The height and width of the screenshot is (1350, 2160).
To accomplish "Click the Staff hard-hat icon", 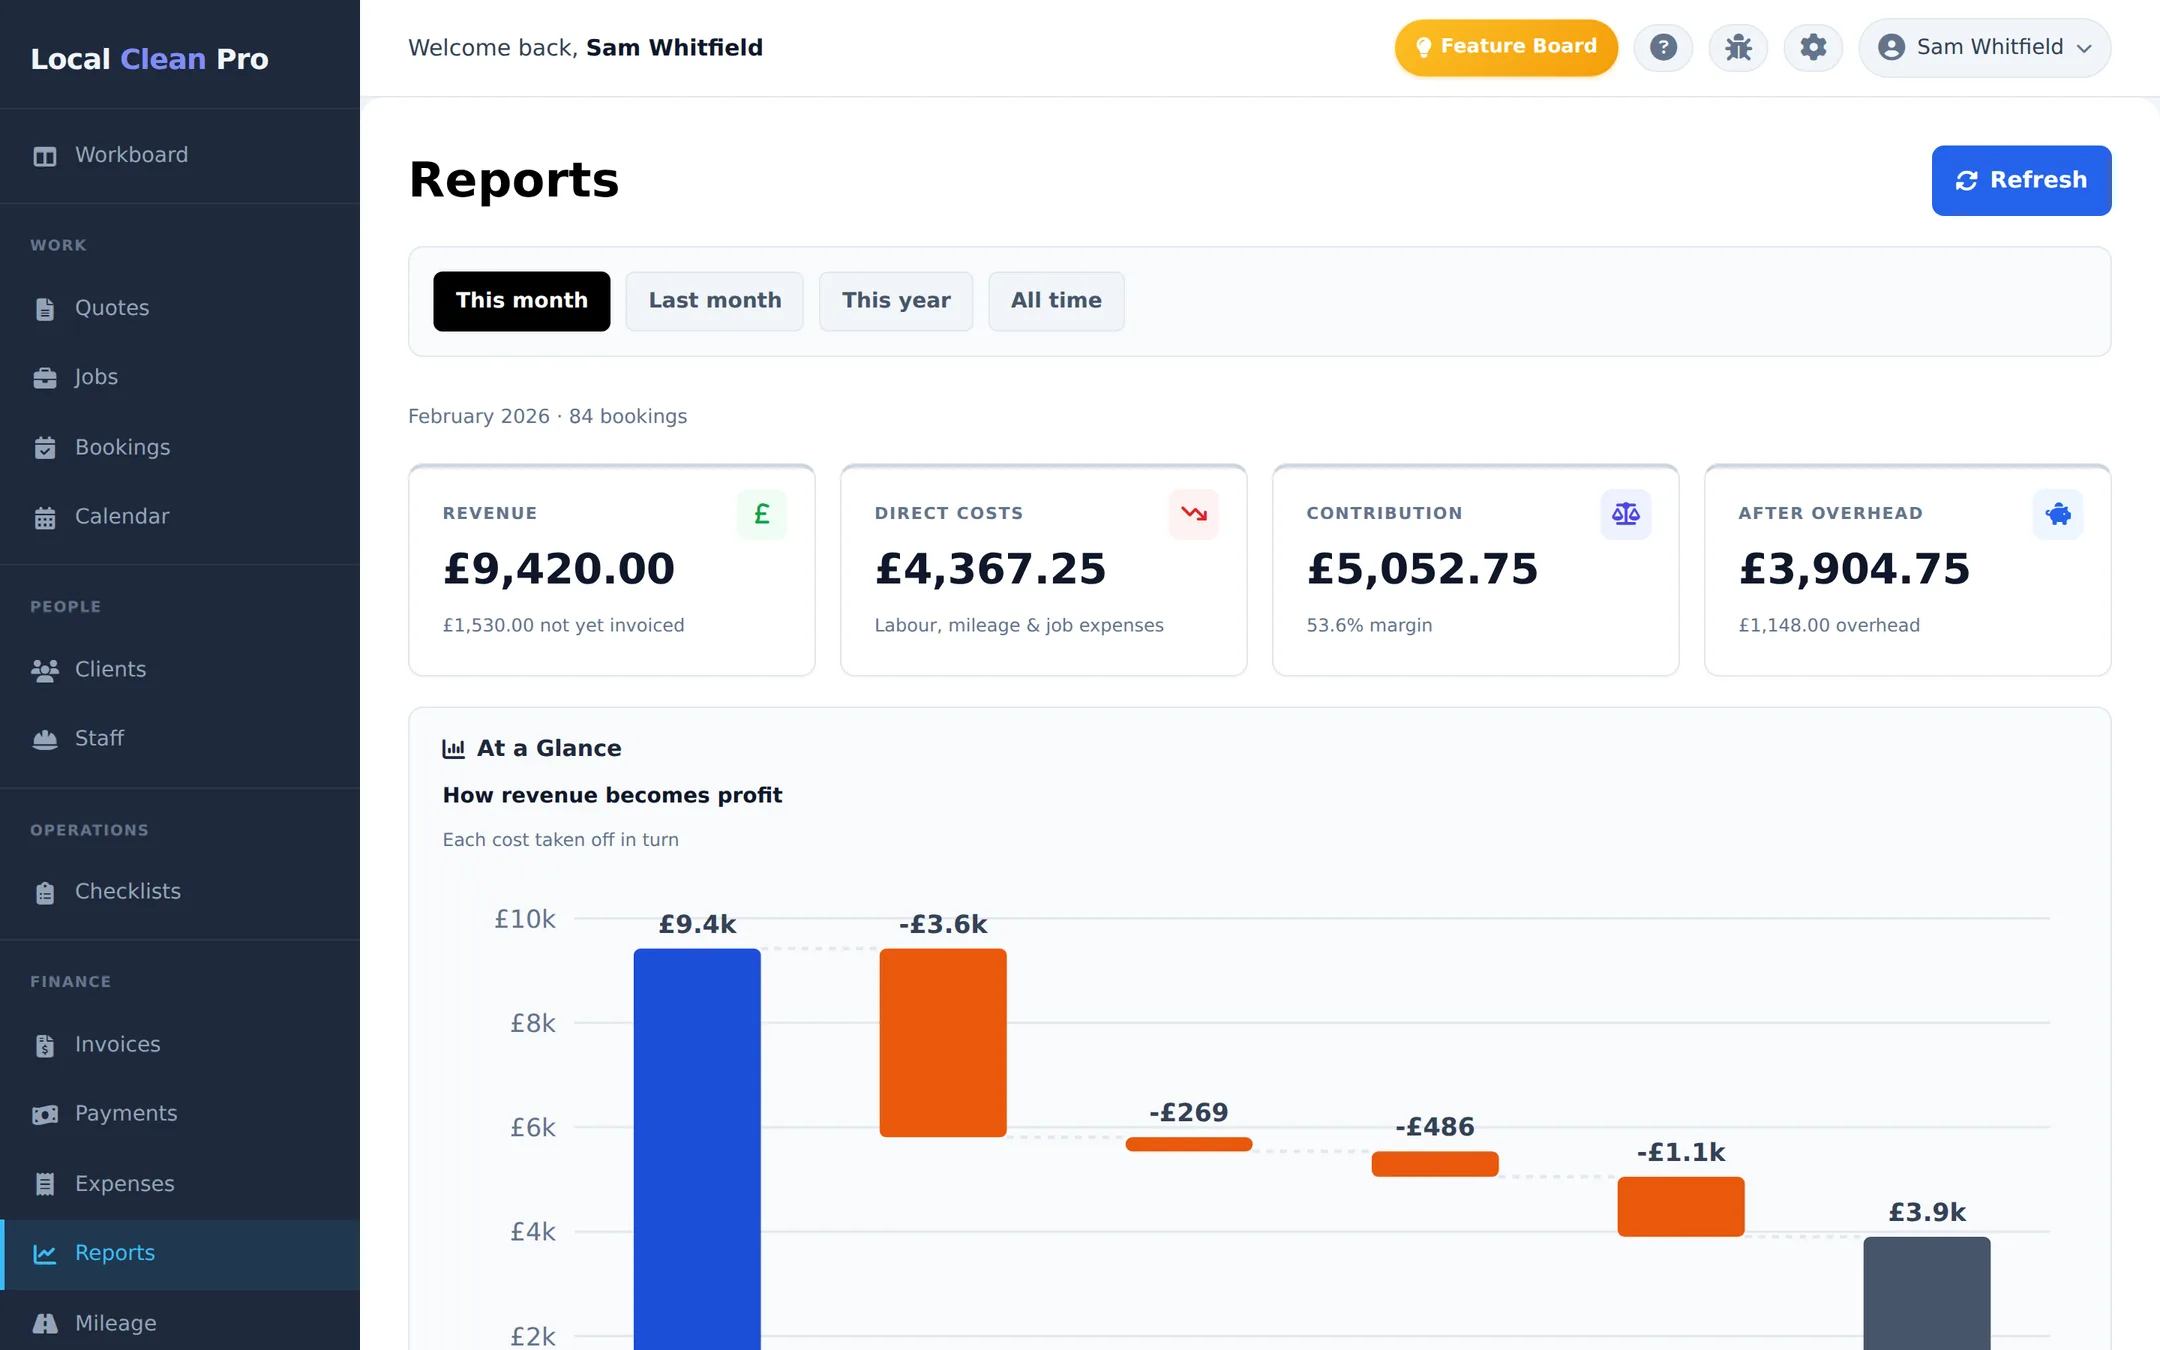I will pos(45,739).
